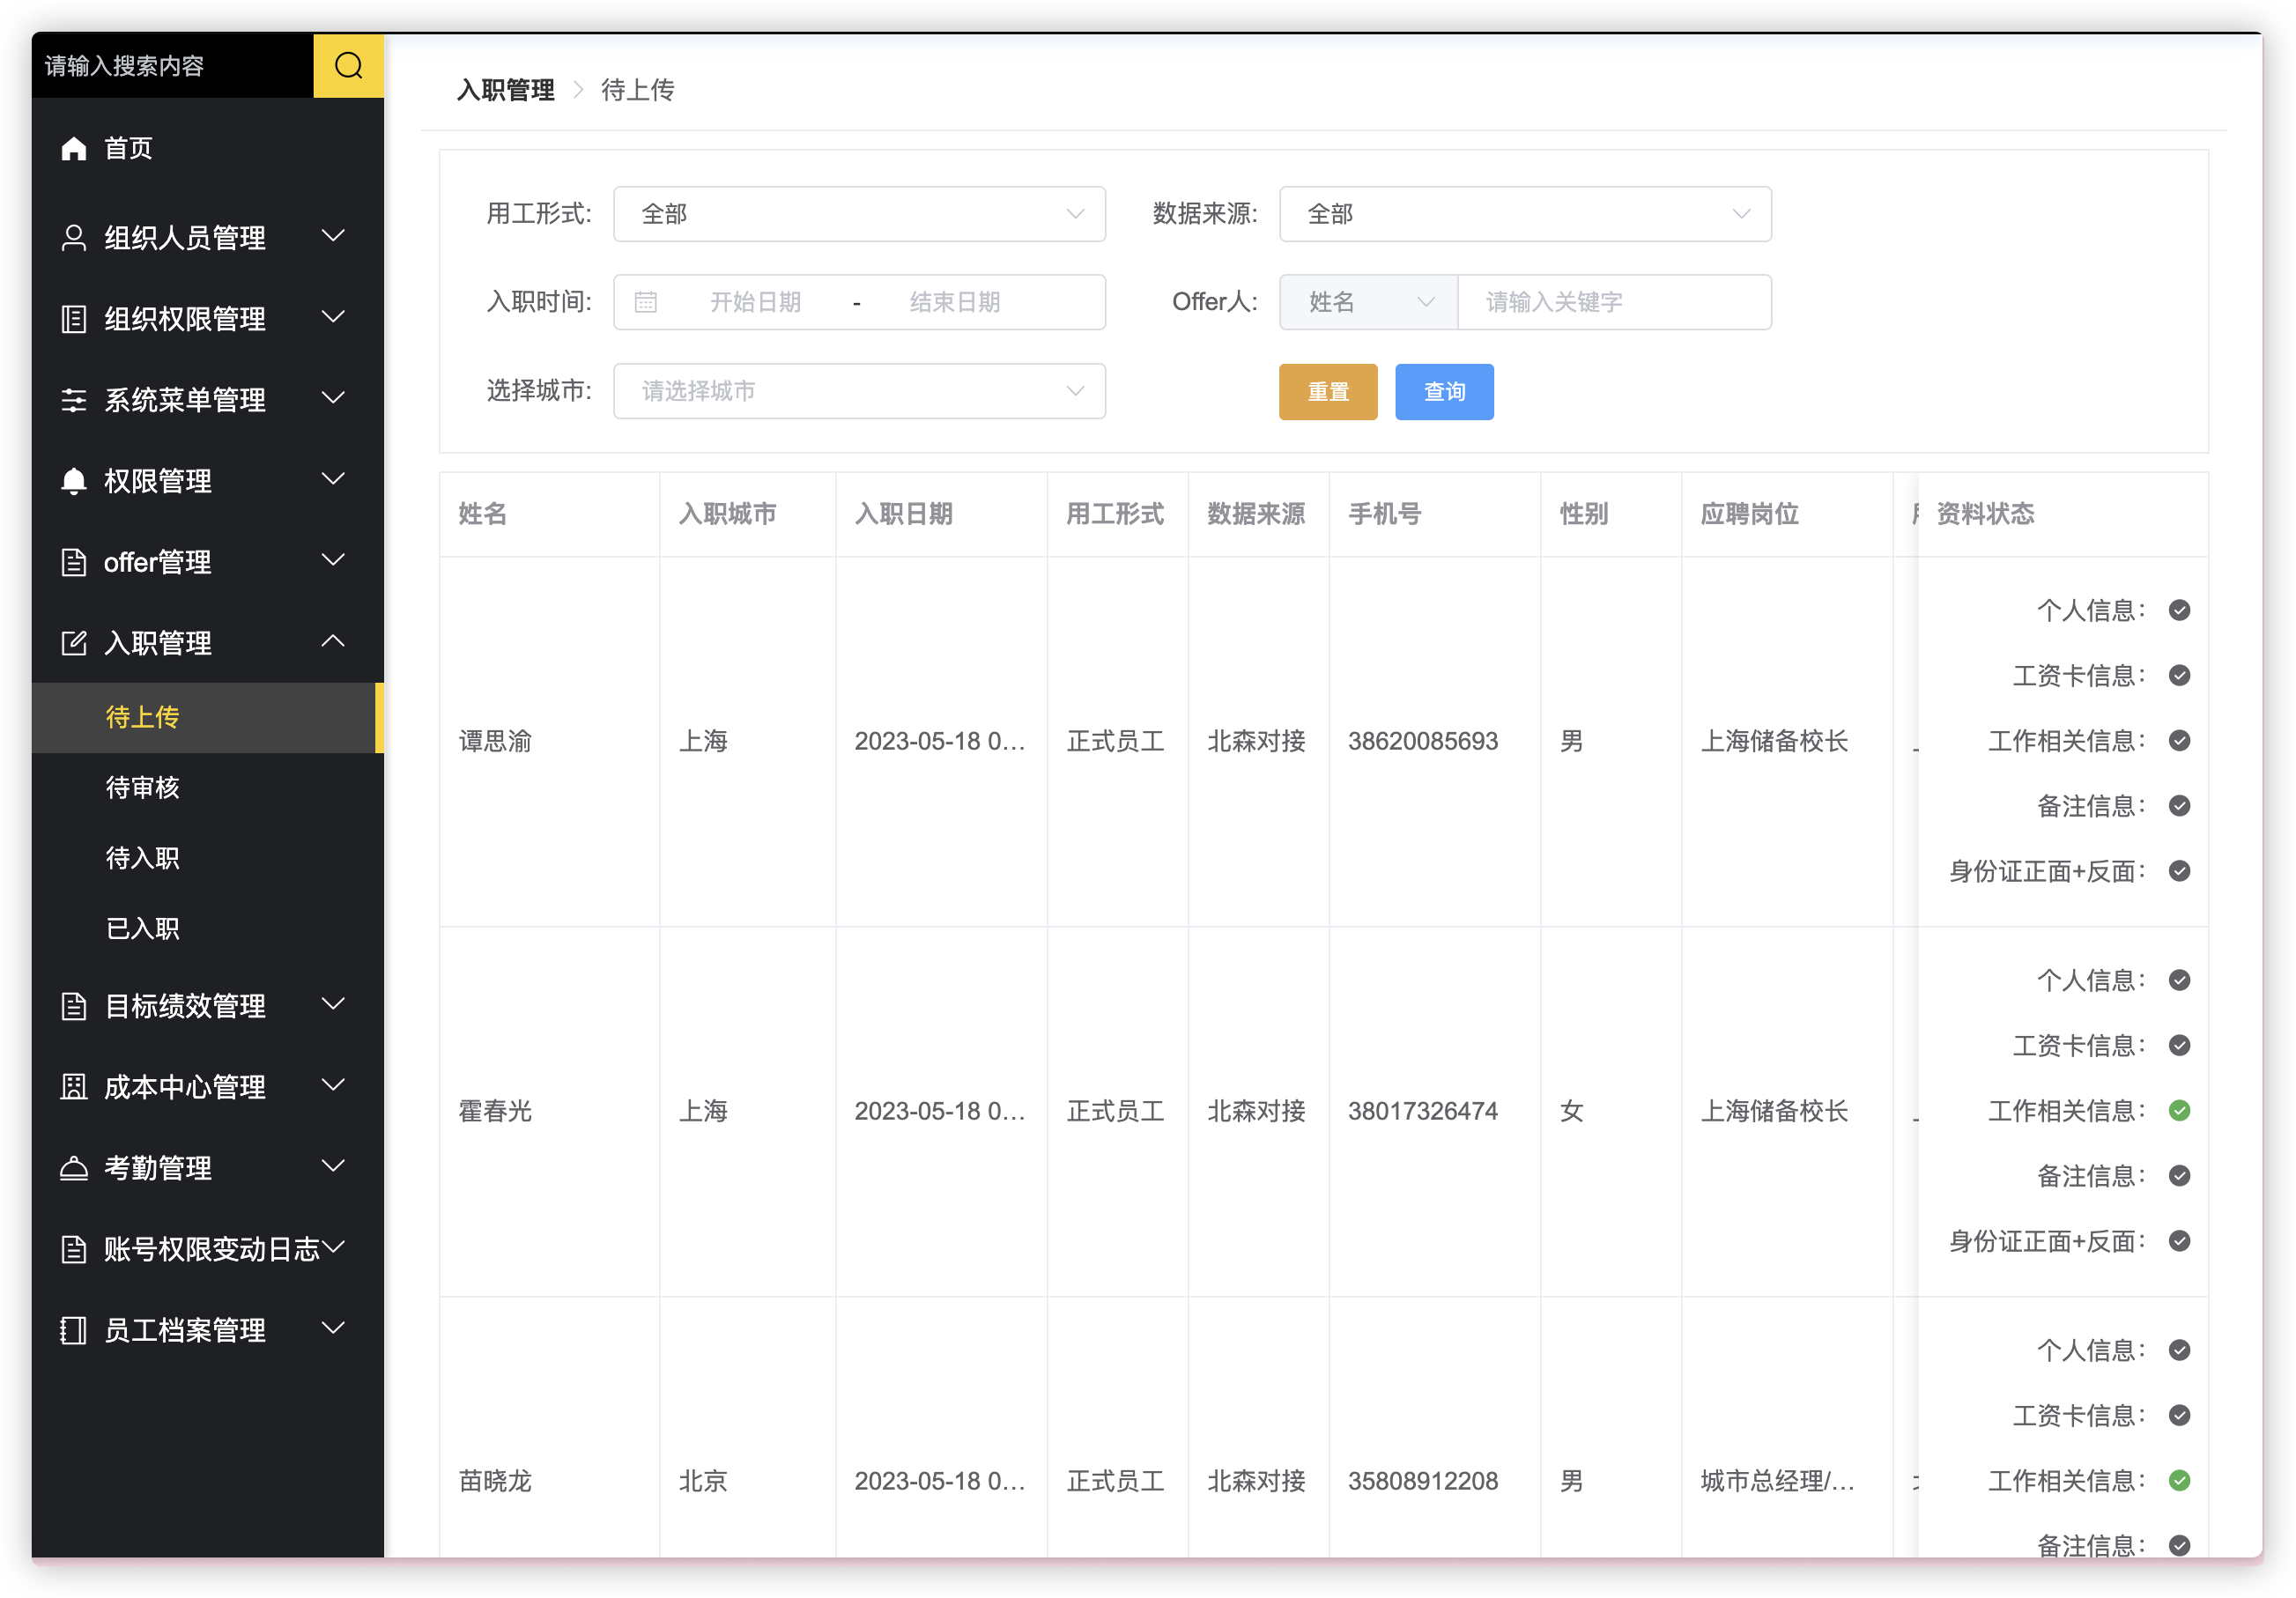Click 霍春光's 个人信息 status check icon
2296x1598 pixels.
click(2179, 980)
